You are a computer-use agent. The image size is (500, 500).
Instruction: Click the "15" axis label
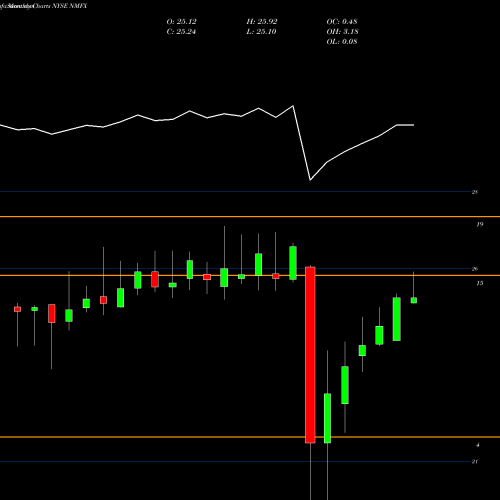[x=480, y=283]
